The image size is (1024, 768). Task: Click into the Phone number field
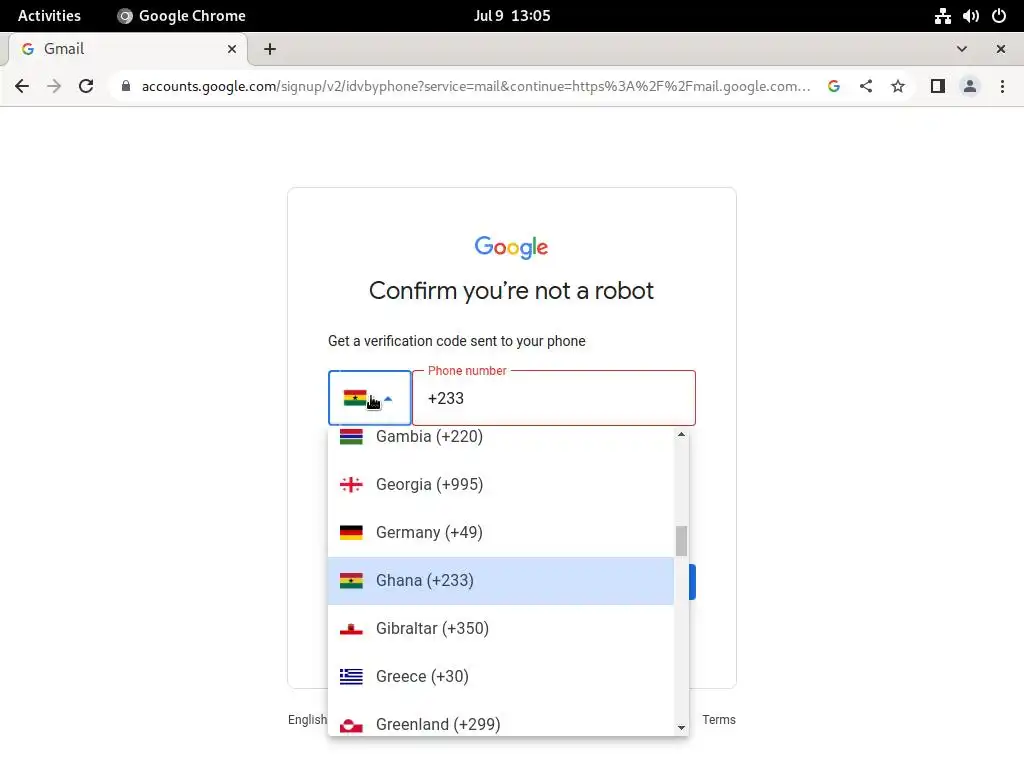point(554,398)
